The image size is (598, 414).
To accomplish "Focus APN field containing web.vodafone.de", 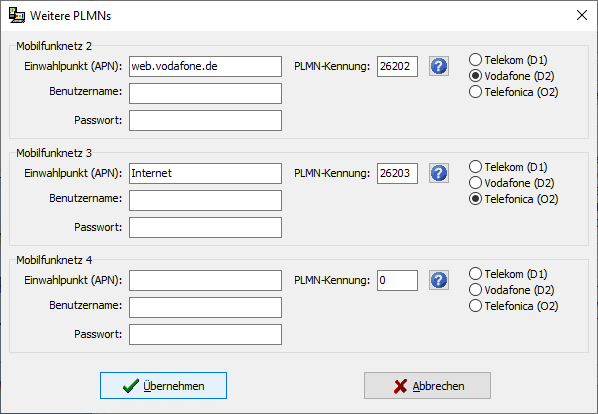I will (205, 66).
